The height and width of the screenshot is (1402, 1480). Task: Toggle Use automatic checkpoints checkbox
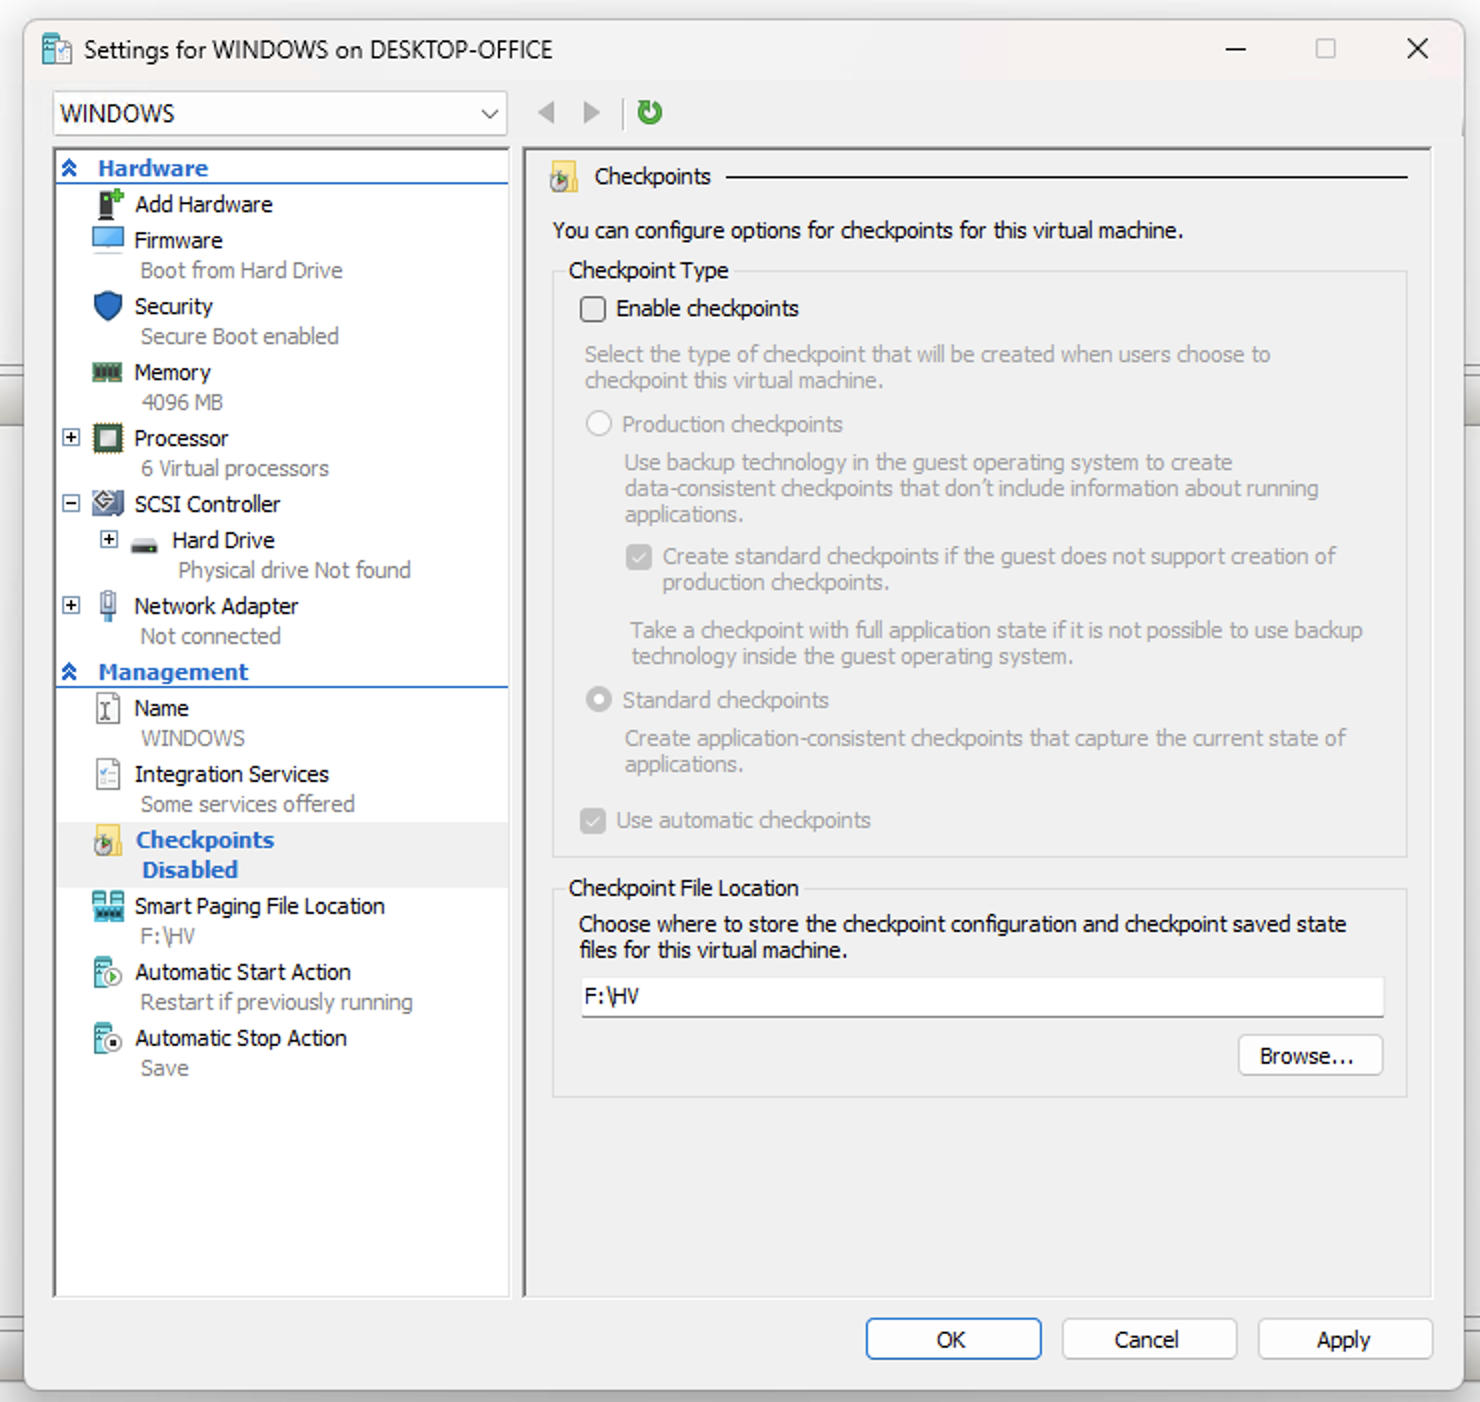tap(593, 821)
